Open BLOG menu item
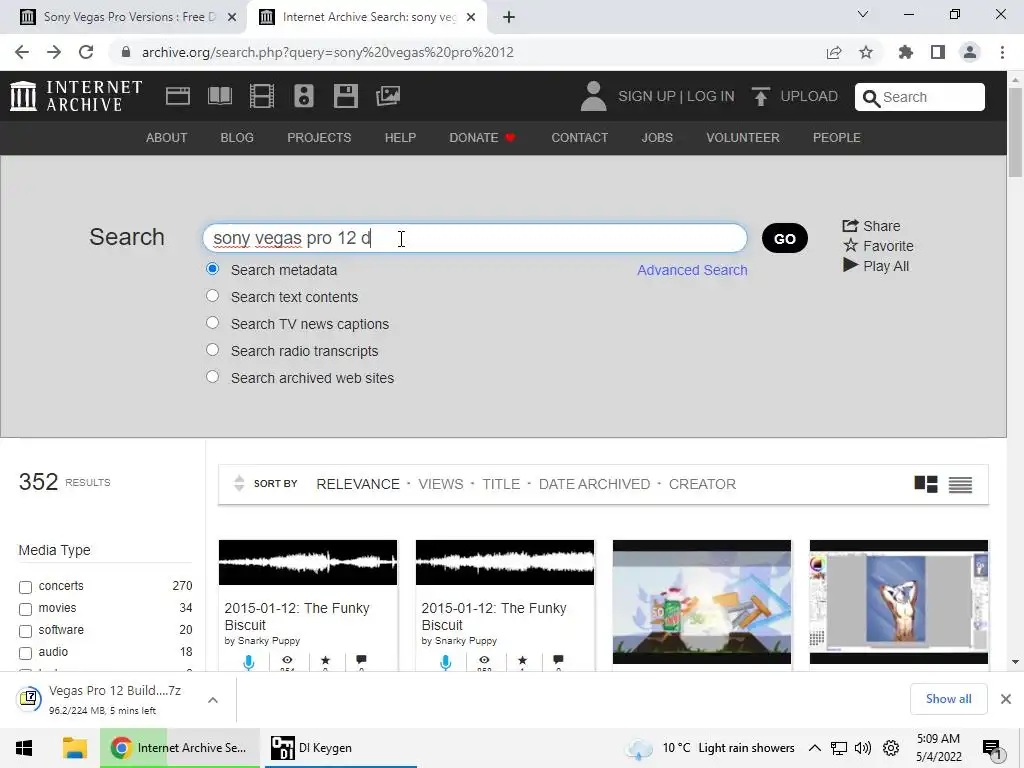The height and width of the screenshot is (768, 1024). click(237, 138)
